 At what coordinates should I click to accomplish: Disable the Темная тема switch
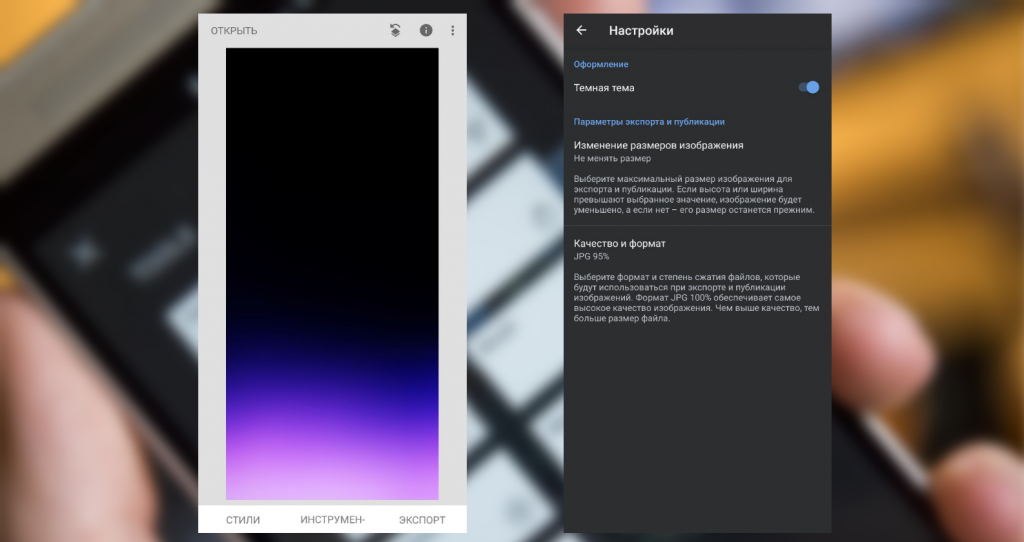(809, 88)
